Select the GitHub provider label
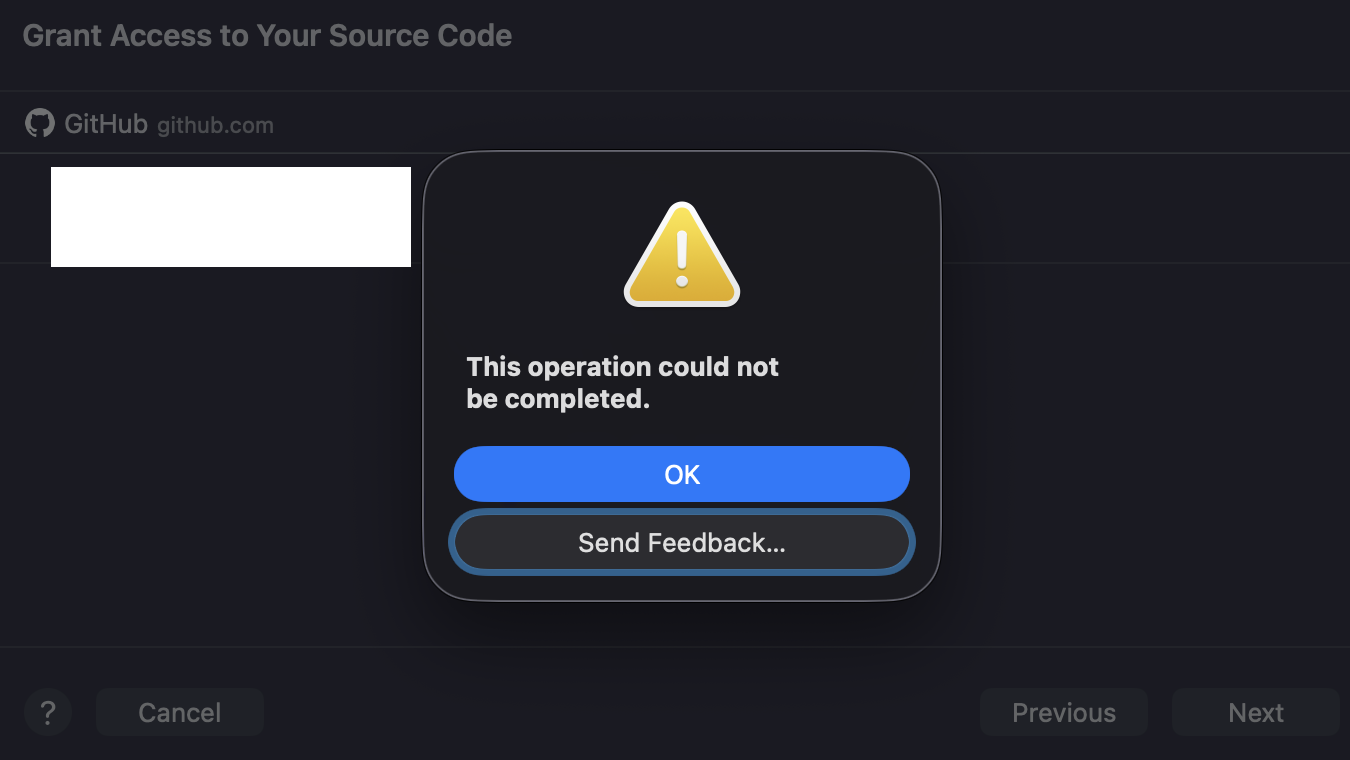Viewport: 1350px width, 760px height. 106,124
